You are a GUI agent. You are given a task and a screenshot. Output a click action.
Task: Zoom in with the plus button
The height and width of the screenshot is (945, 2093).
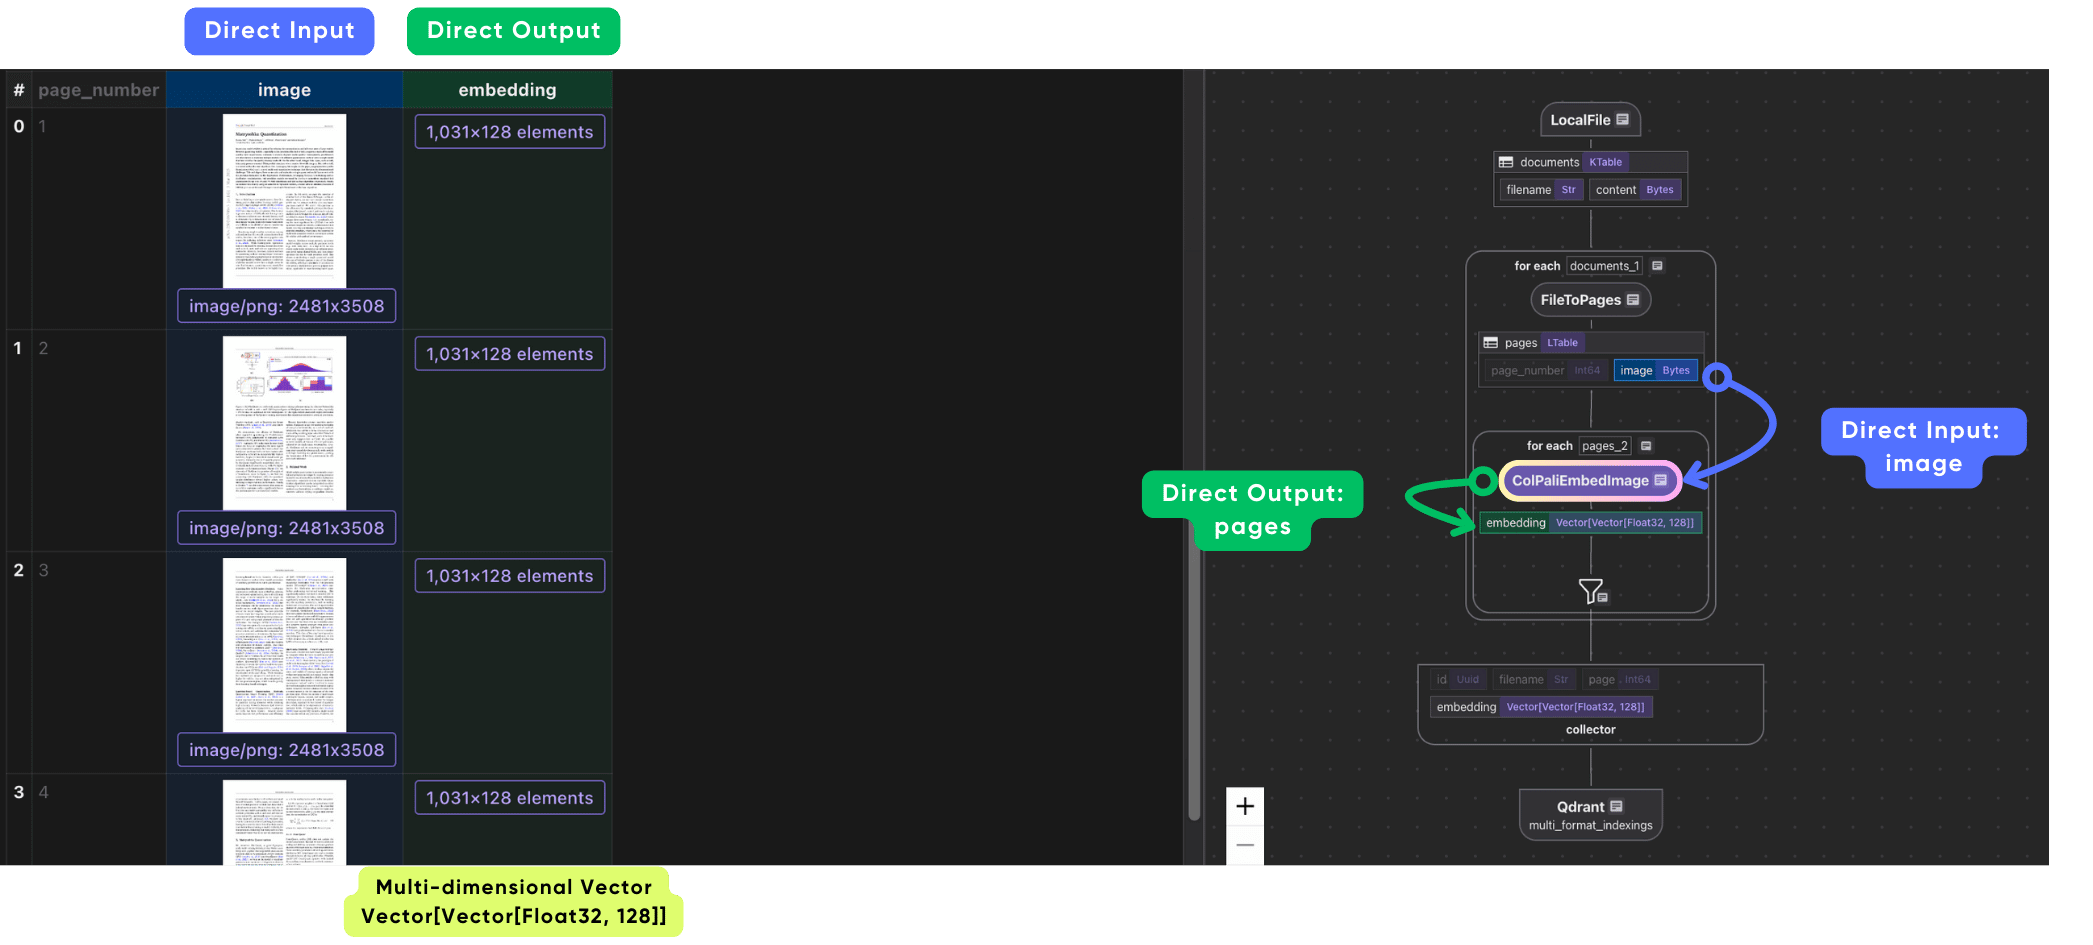[x=1245, y=806]
